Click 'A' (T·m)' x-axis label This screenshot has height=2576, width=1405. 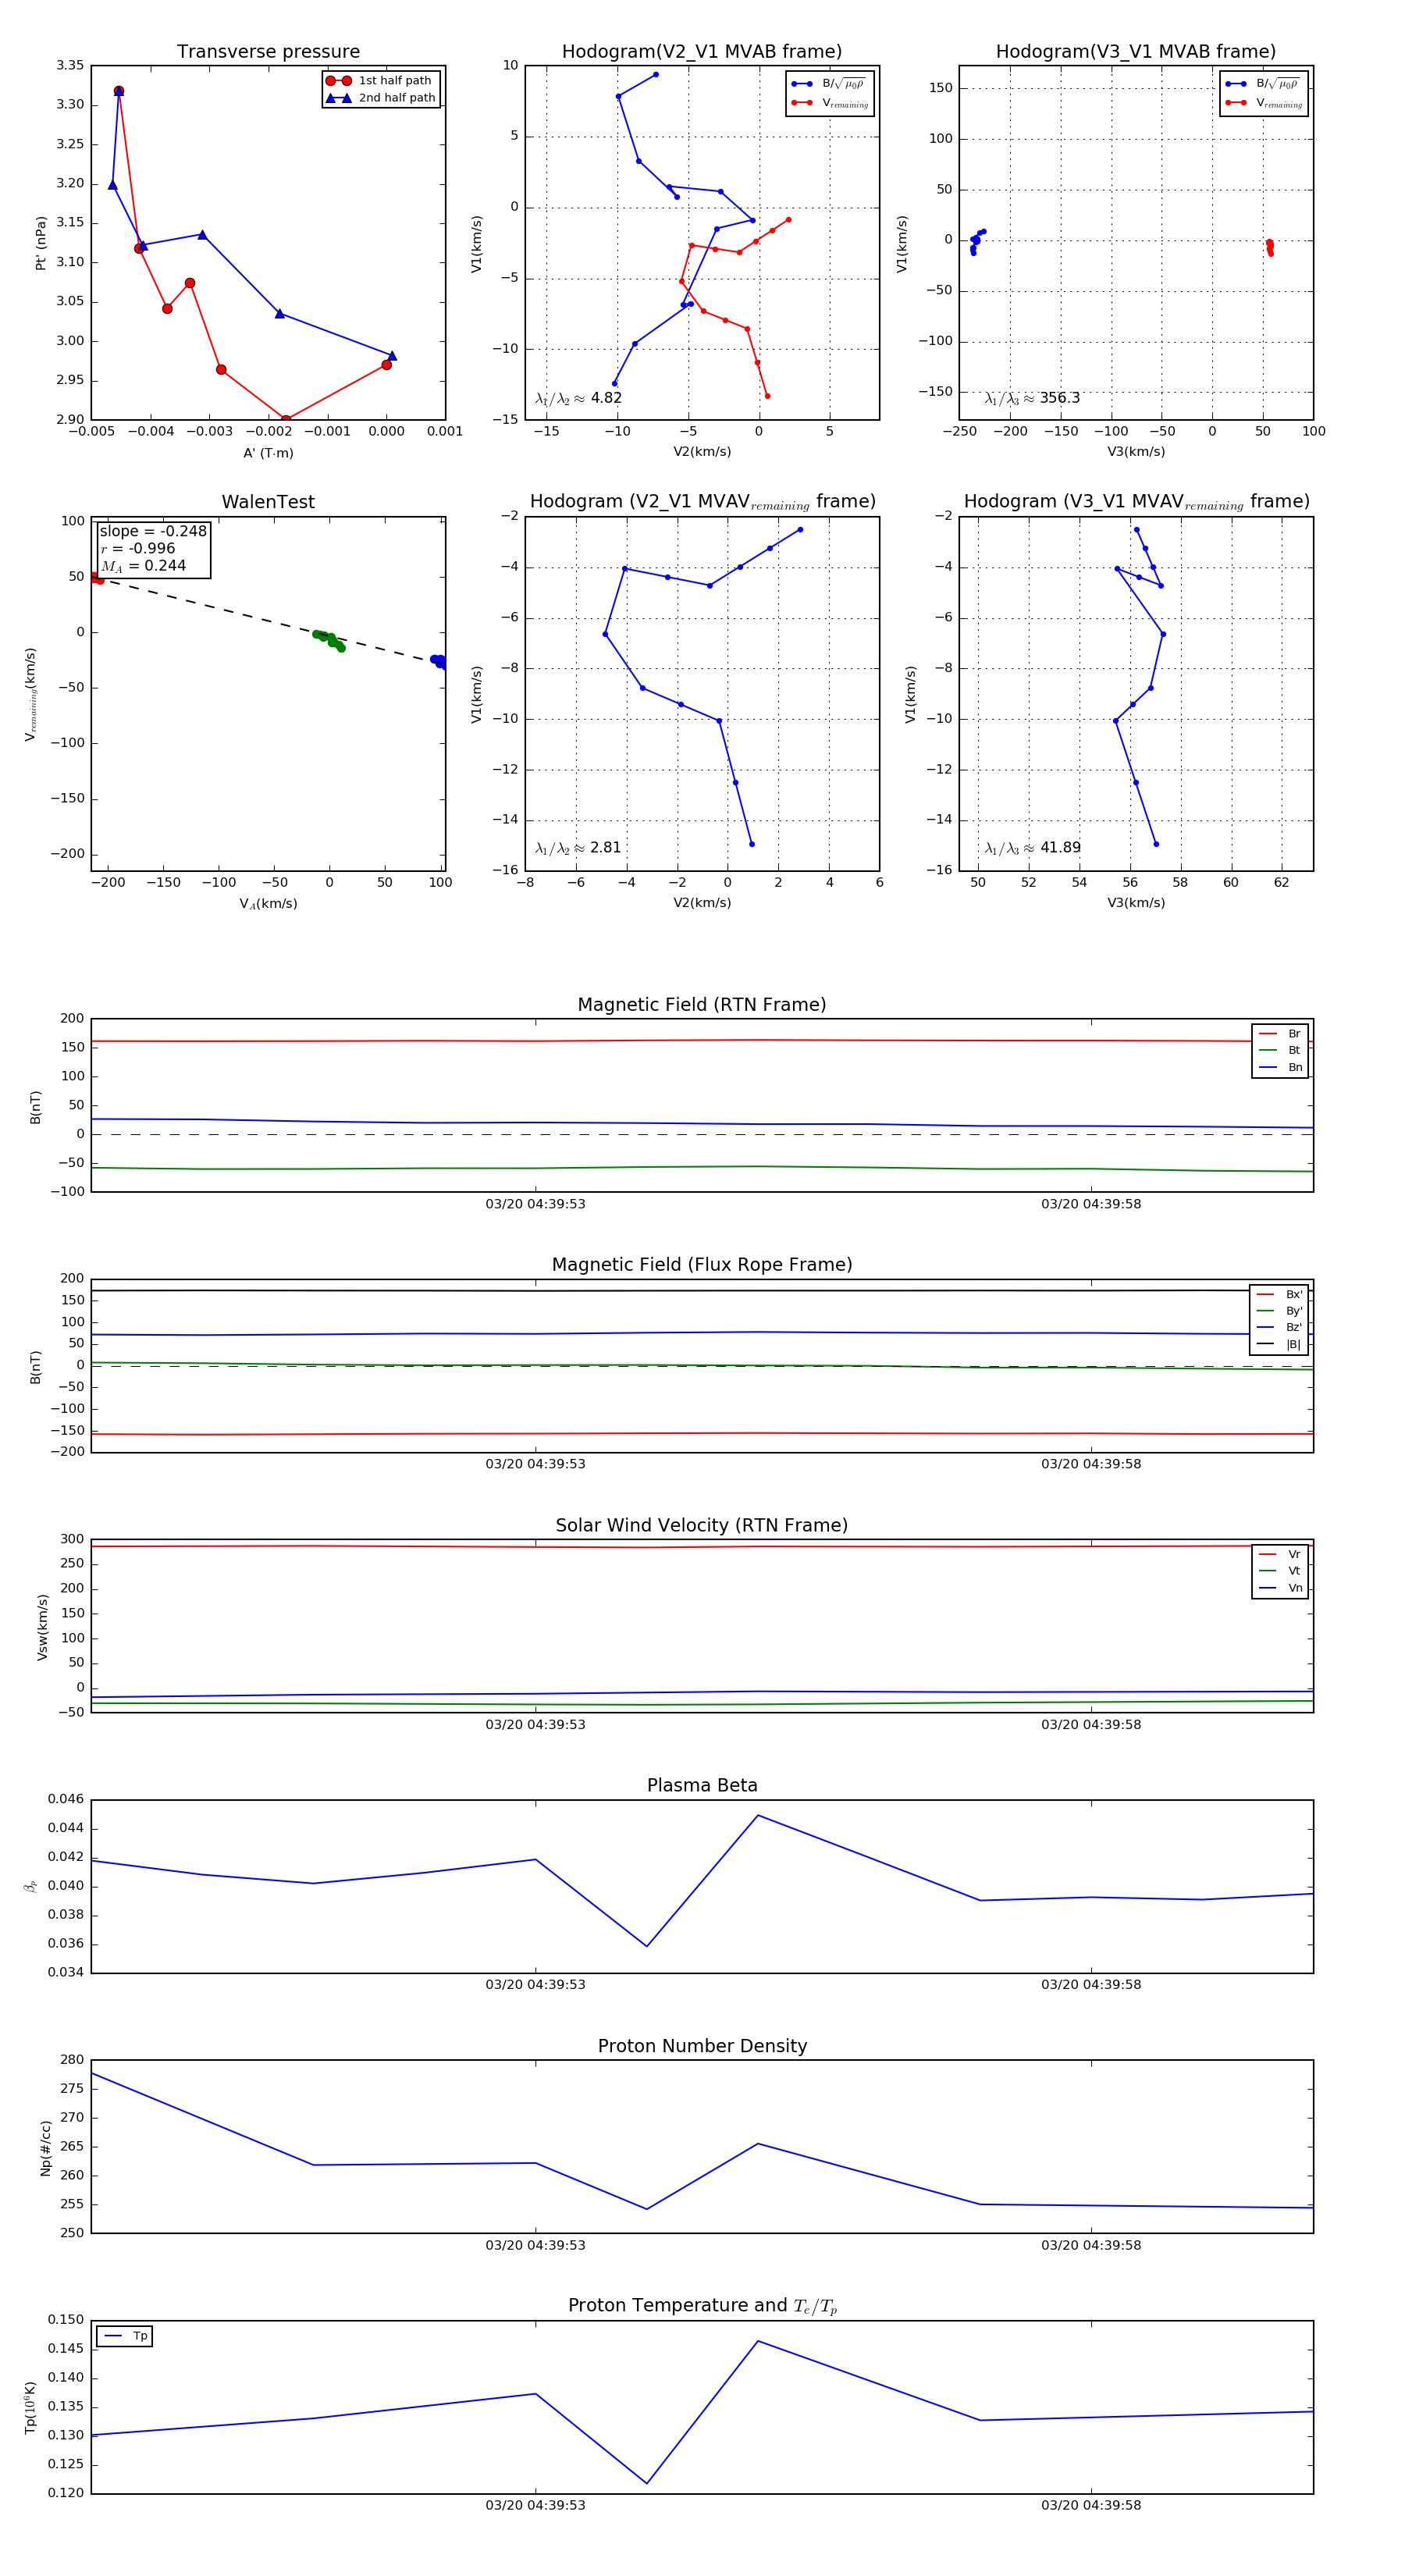pos(268,453)
